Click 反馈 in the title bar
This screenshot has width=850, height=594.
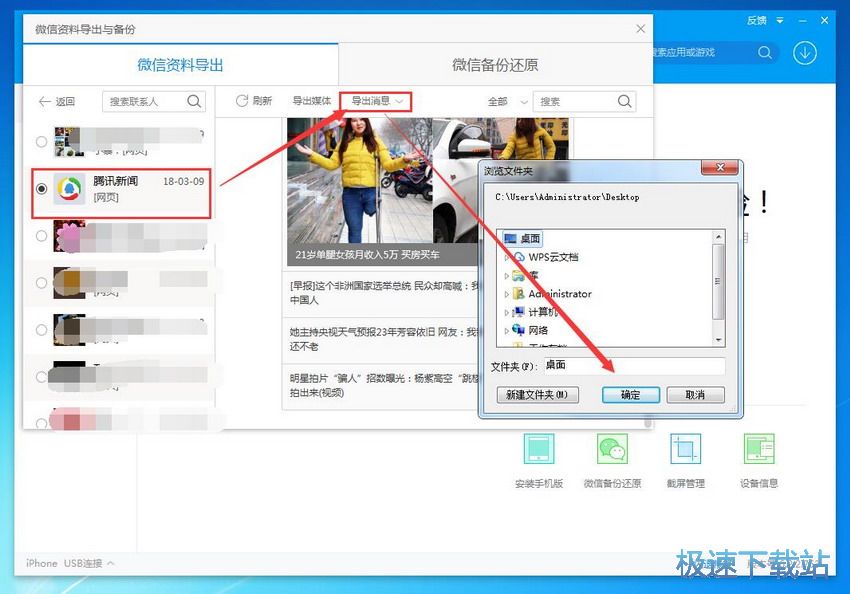coord(757,21)
